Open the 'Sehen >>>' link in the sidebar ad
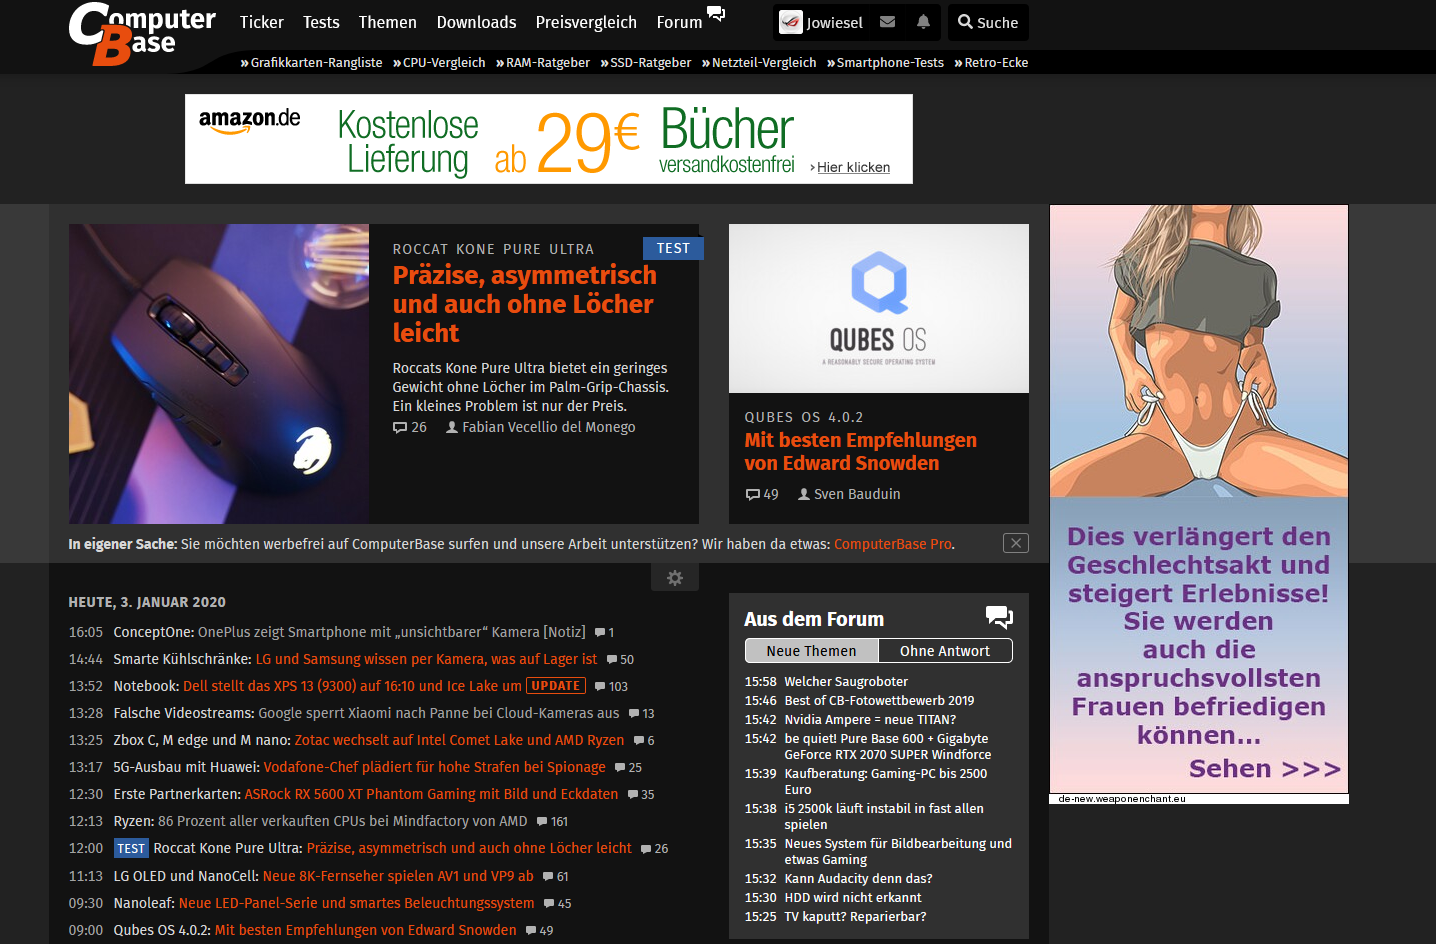The height and width of the screenshot is (944, 1436). [x=1264, y=769]
